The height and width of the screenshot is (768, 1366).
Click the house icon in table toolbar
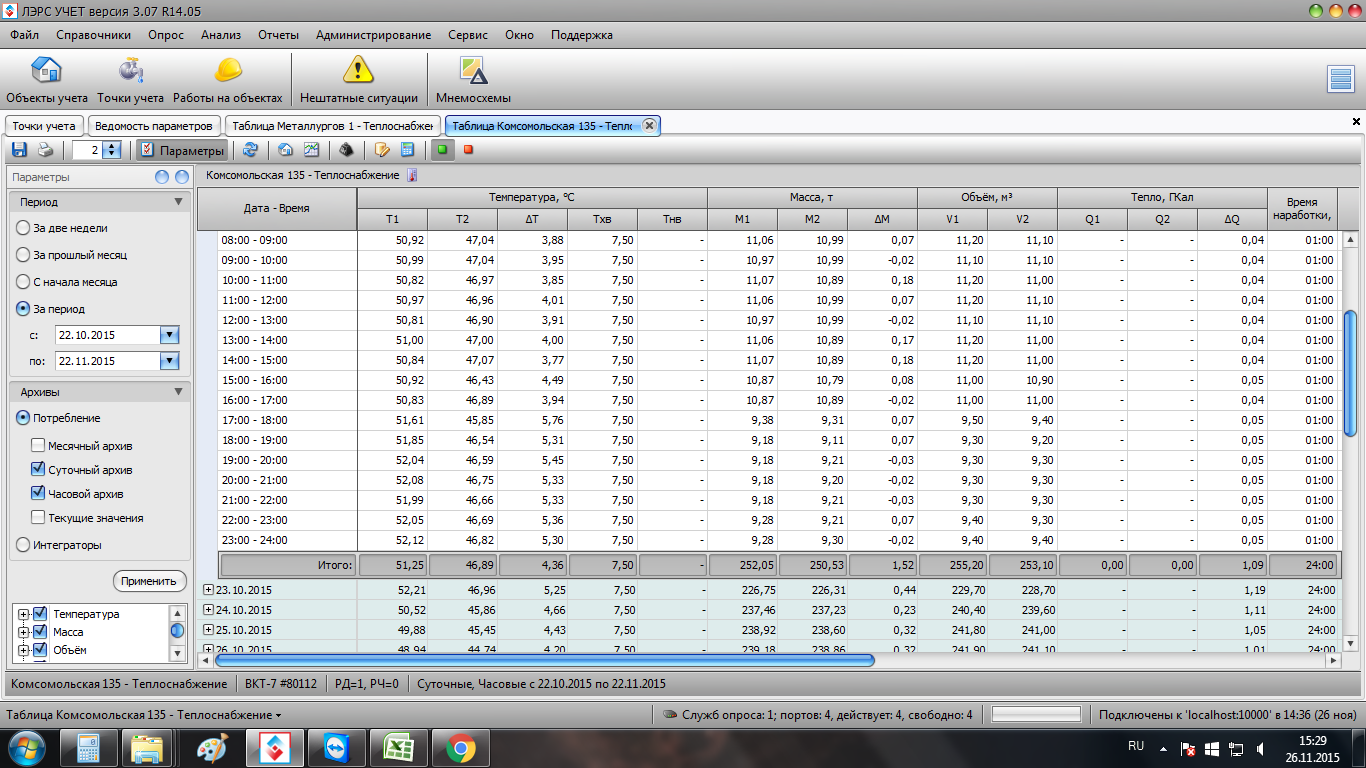[x=285, y=150]
